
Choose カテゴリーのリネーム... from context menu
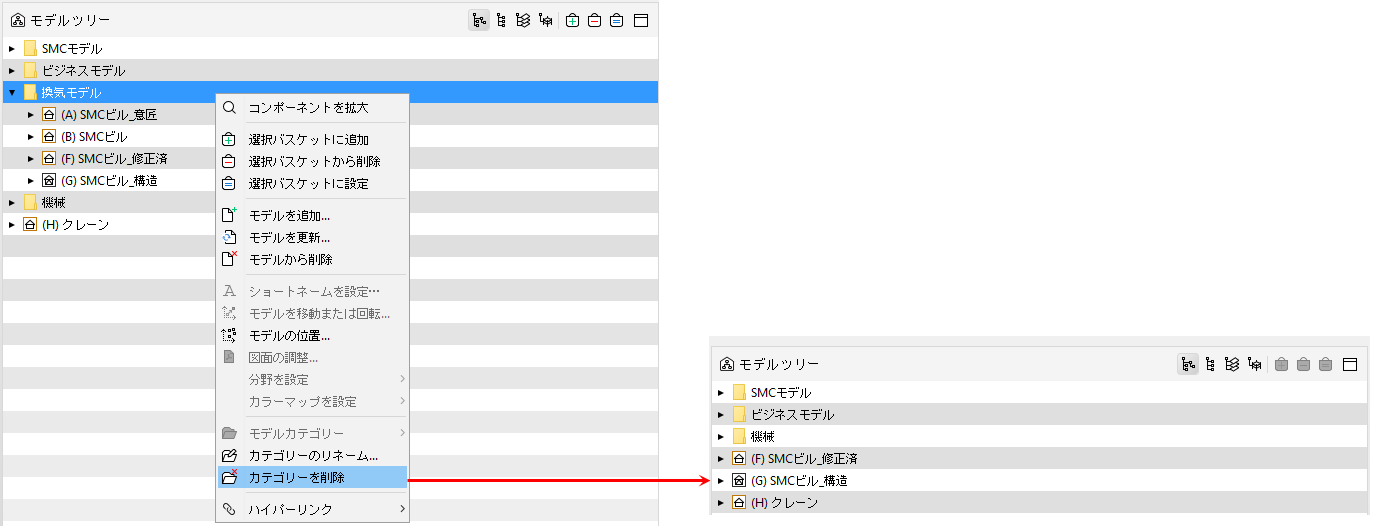click(313, 456)
